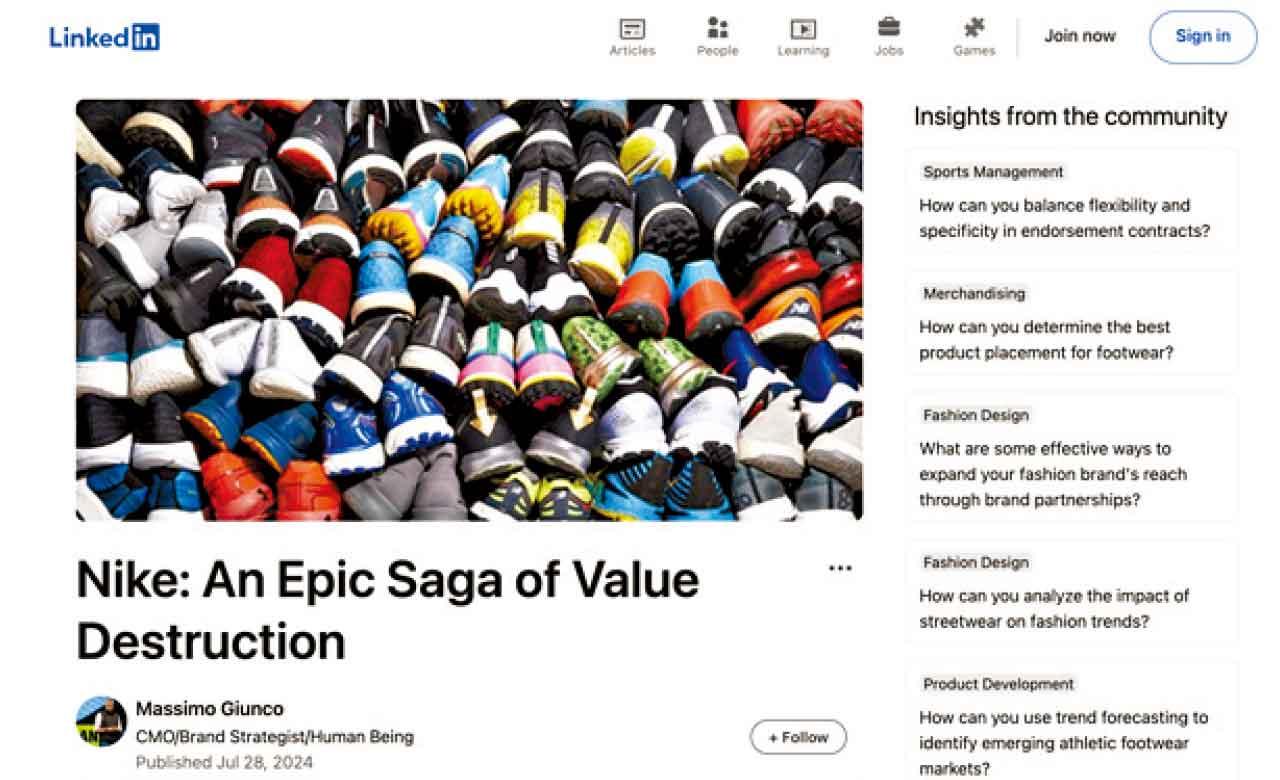Screen dimensions: 1280x780
Task: Click the LinkedIn logo
Action: click(104, 37)
